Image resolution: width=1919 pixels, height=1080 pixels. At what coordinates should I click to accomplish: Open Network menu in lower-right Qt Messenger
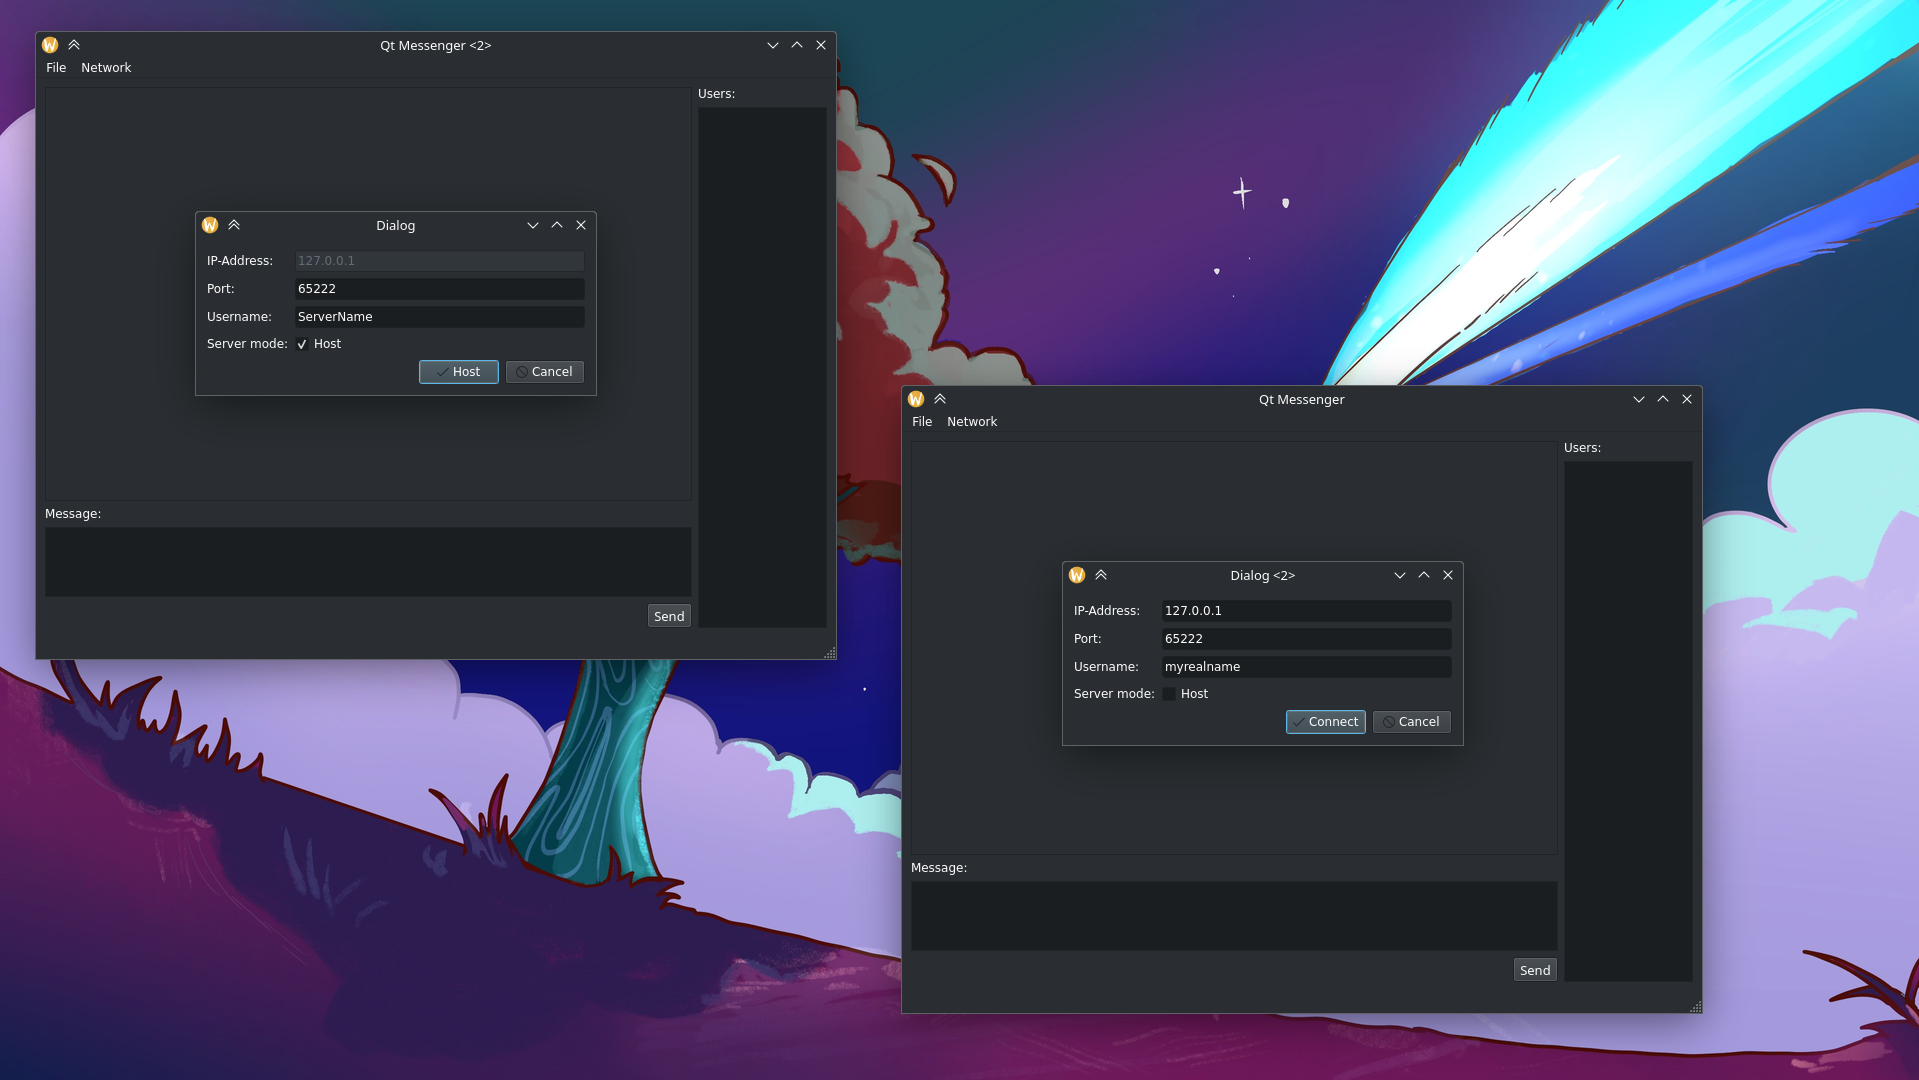click(x=972, y=422)
